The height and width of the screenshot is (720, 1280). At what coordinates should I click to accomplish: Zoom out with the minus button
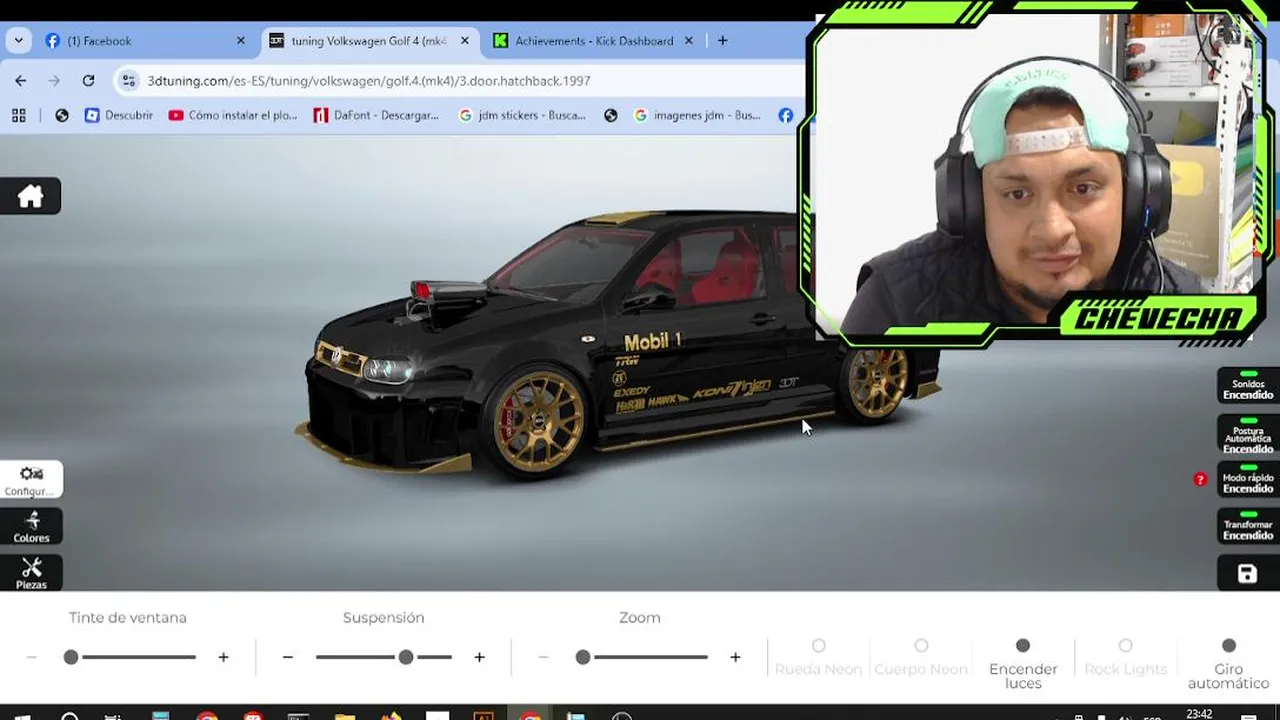[544, 657]
